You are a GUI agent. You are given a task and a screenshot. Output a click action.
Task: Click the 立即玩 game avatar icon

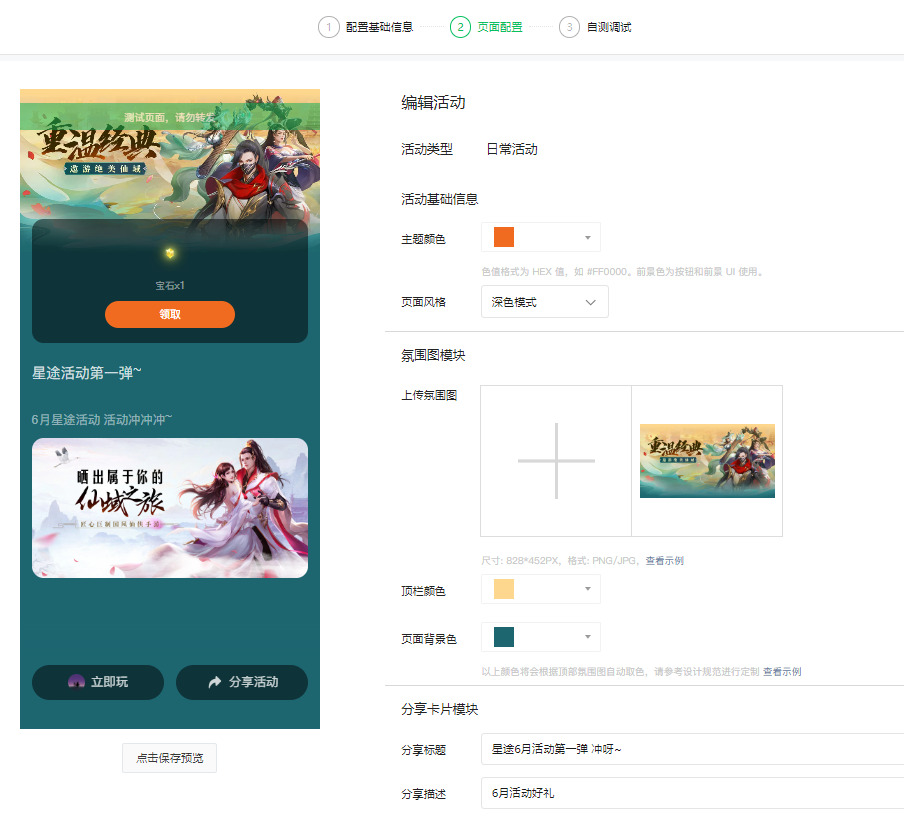click(76, 682)
